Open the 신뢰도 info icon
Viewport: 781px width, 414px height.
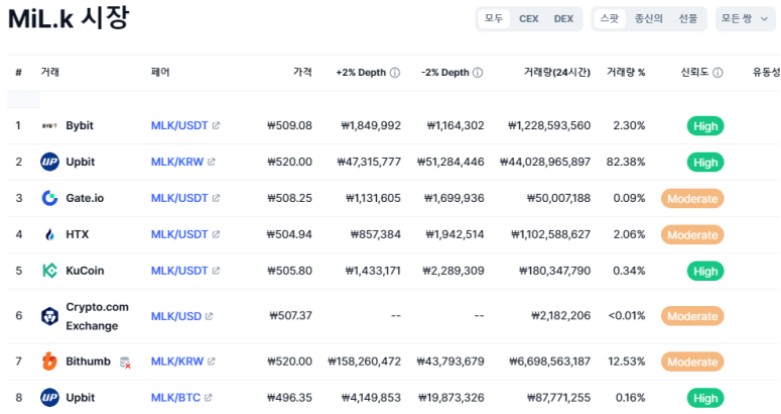718,73
